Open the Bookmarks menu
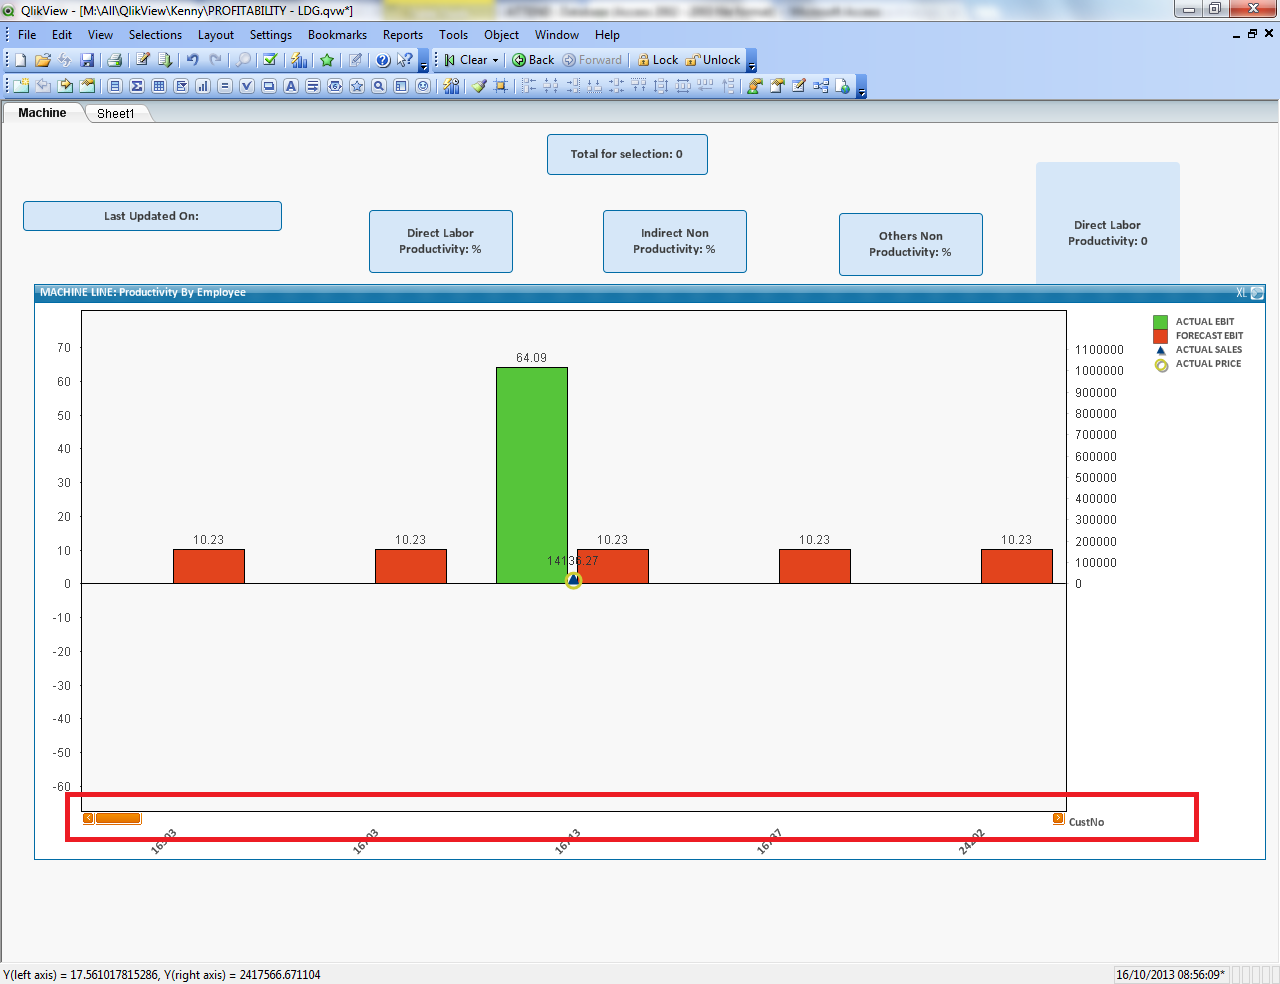This screenshot has height=984, width=1280. (x=337, y=34)
